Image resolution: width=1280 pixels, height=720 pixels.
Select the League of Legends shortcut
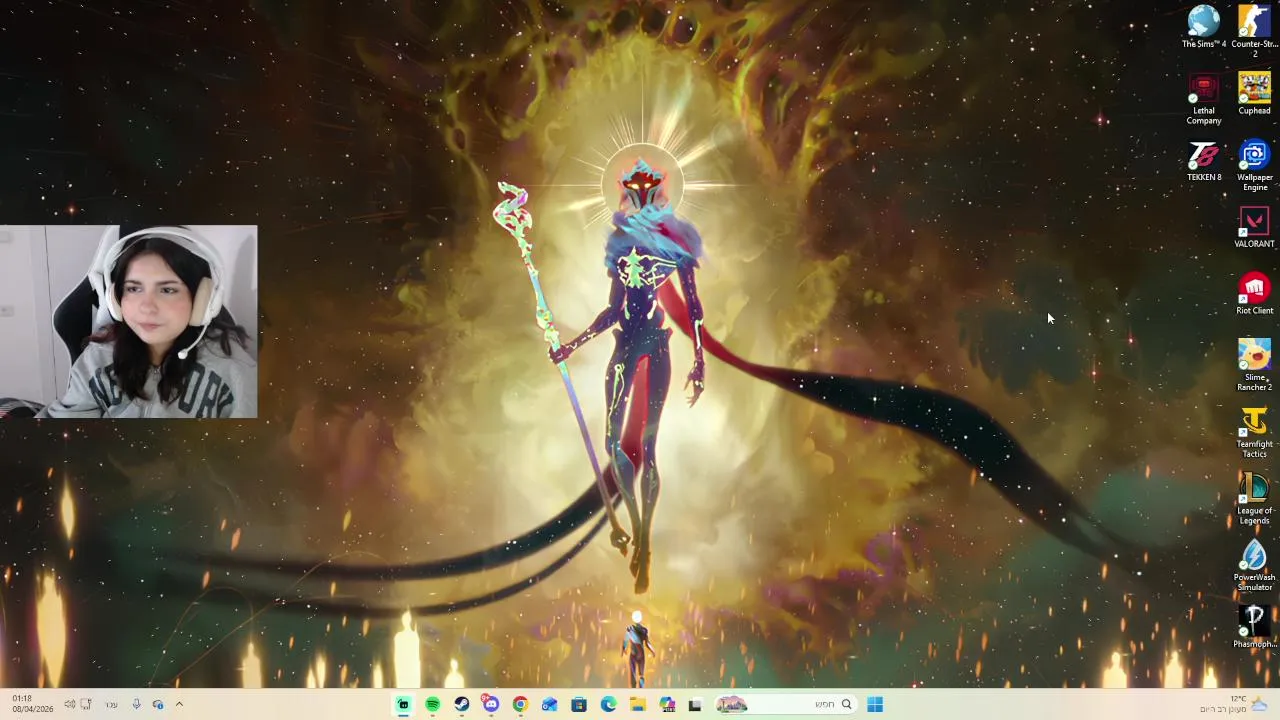click(1255, 500)
